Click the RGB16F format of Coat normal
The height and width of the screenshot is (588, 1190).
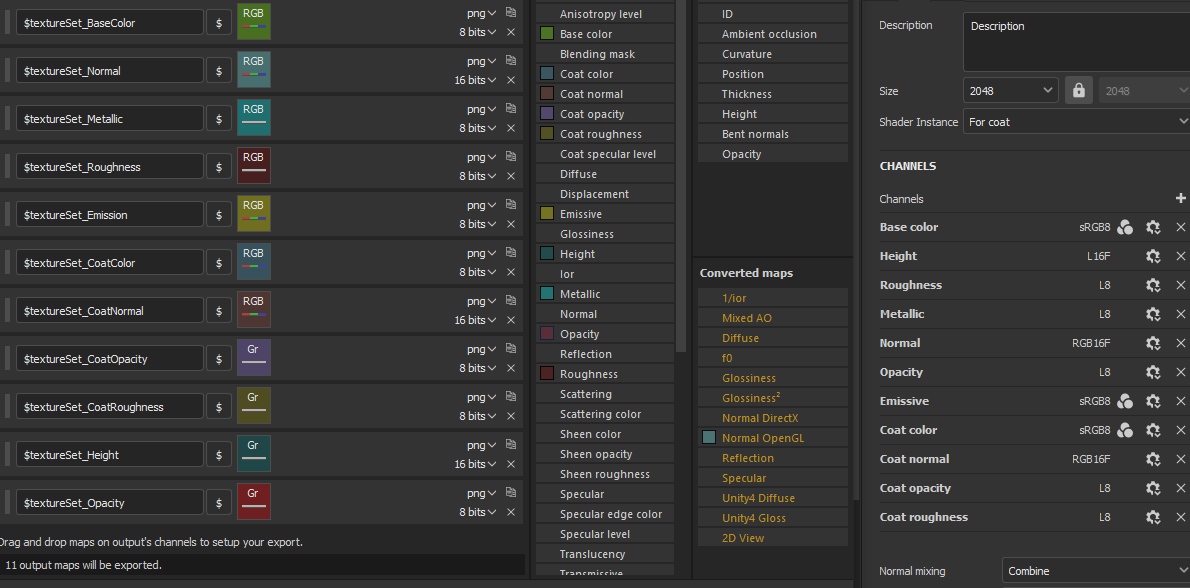1091,459
